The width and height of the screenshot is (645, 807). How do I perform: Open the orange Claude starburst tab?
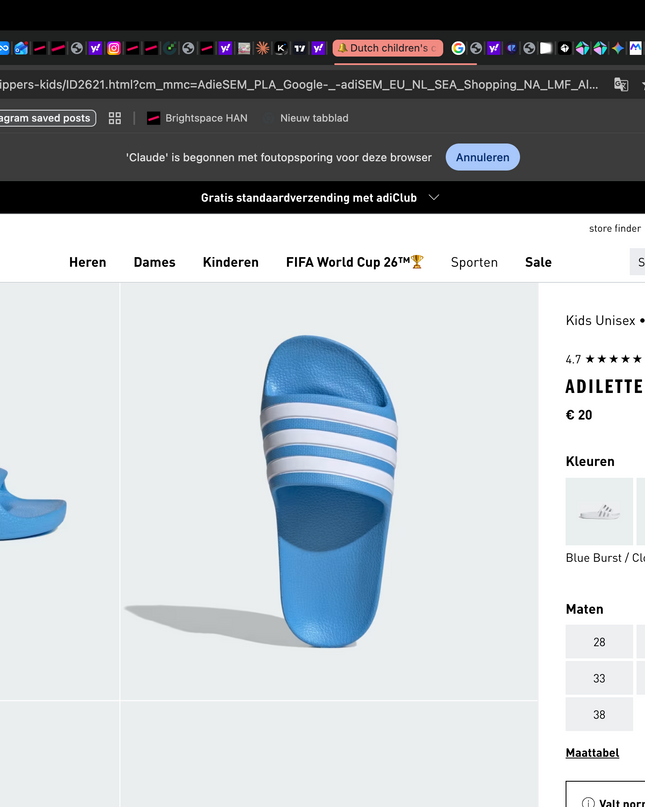[x=263, y=48]
